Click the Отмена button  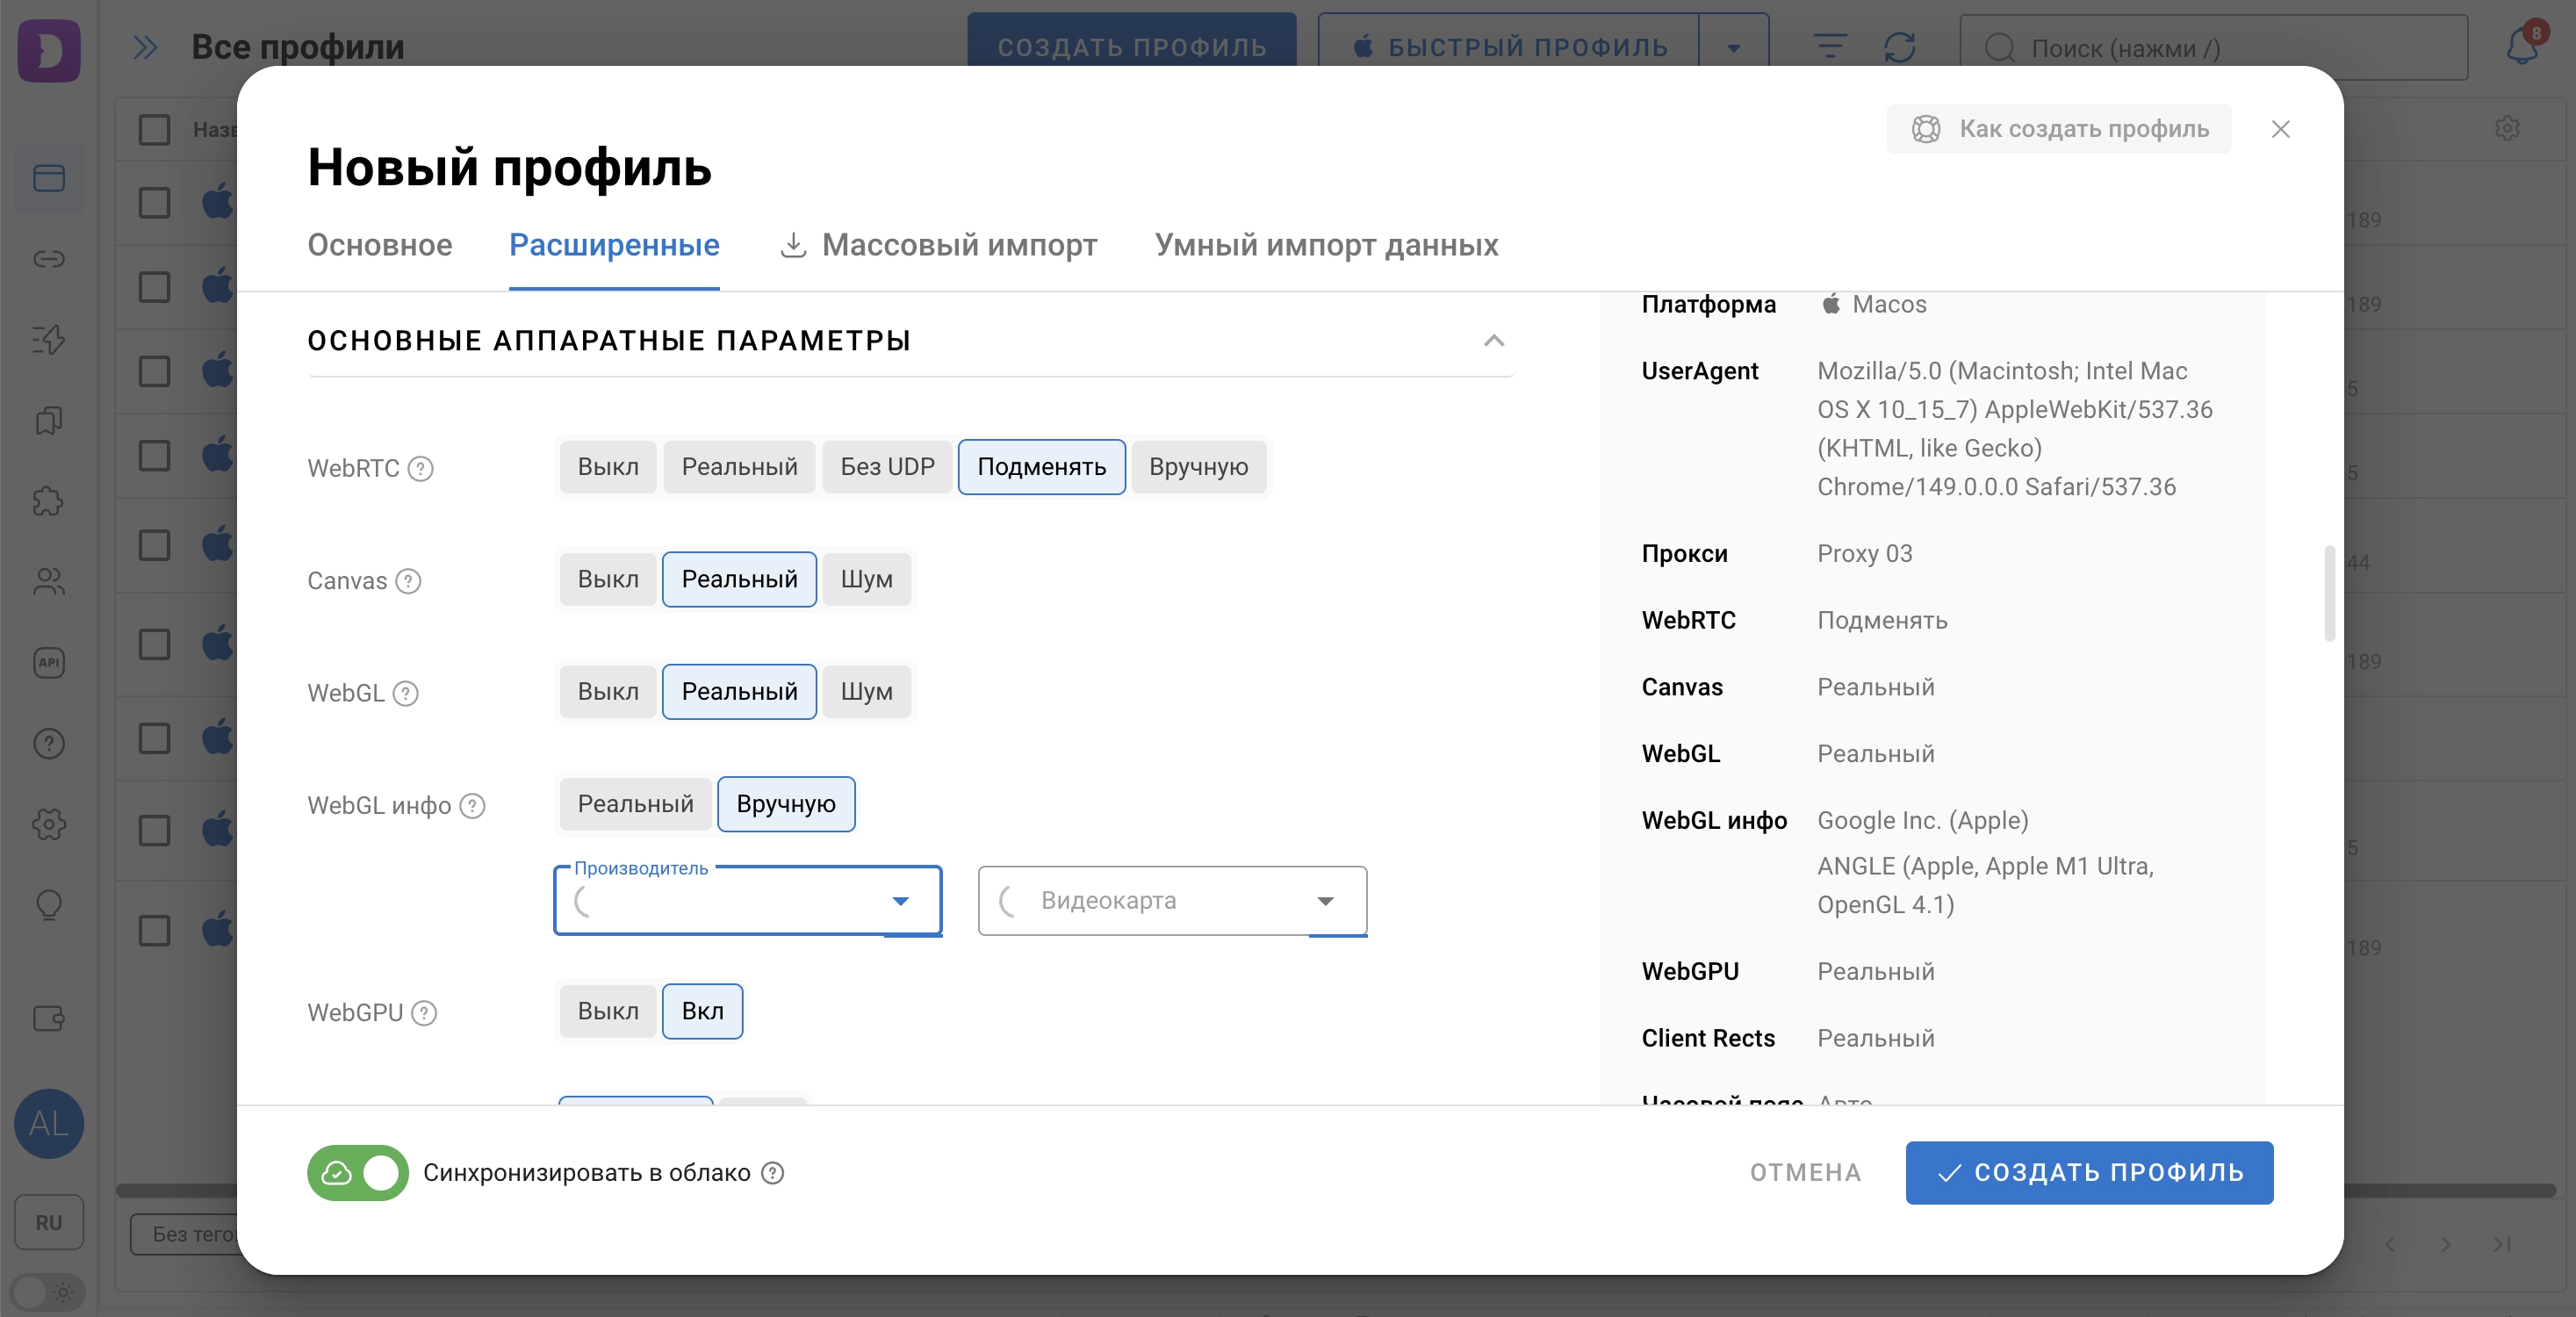[1805, 1173]
